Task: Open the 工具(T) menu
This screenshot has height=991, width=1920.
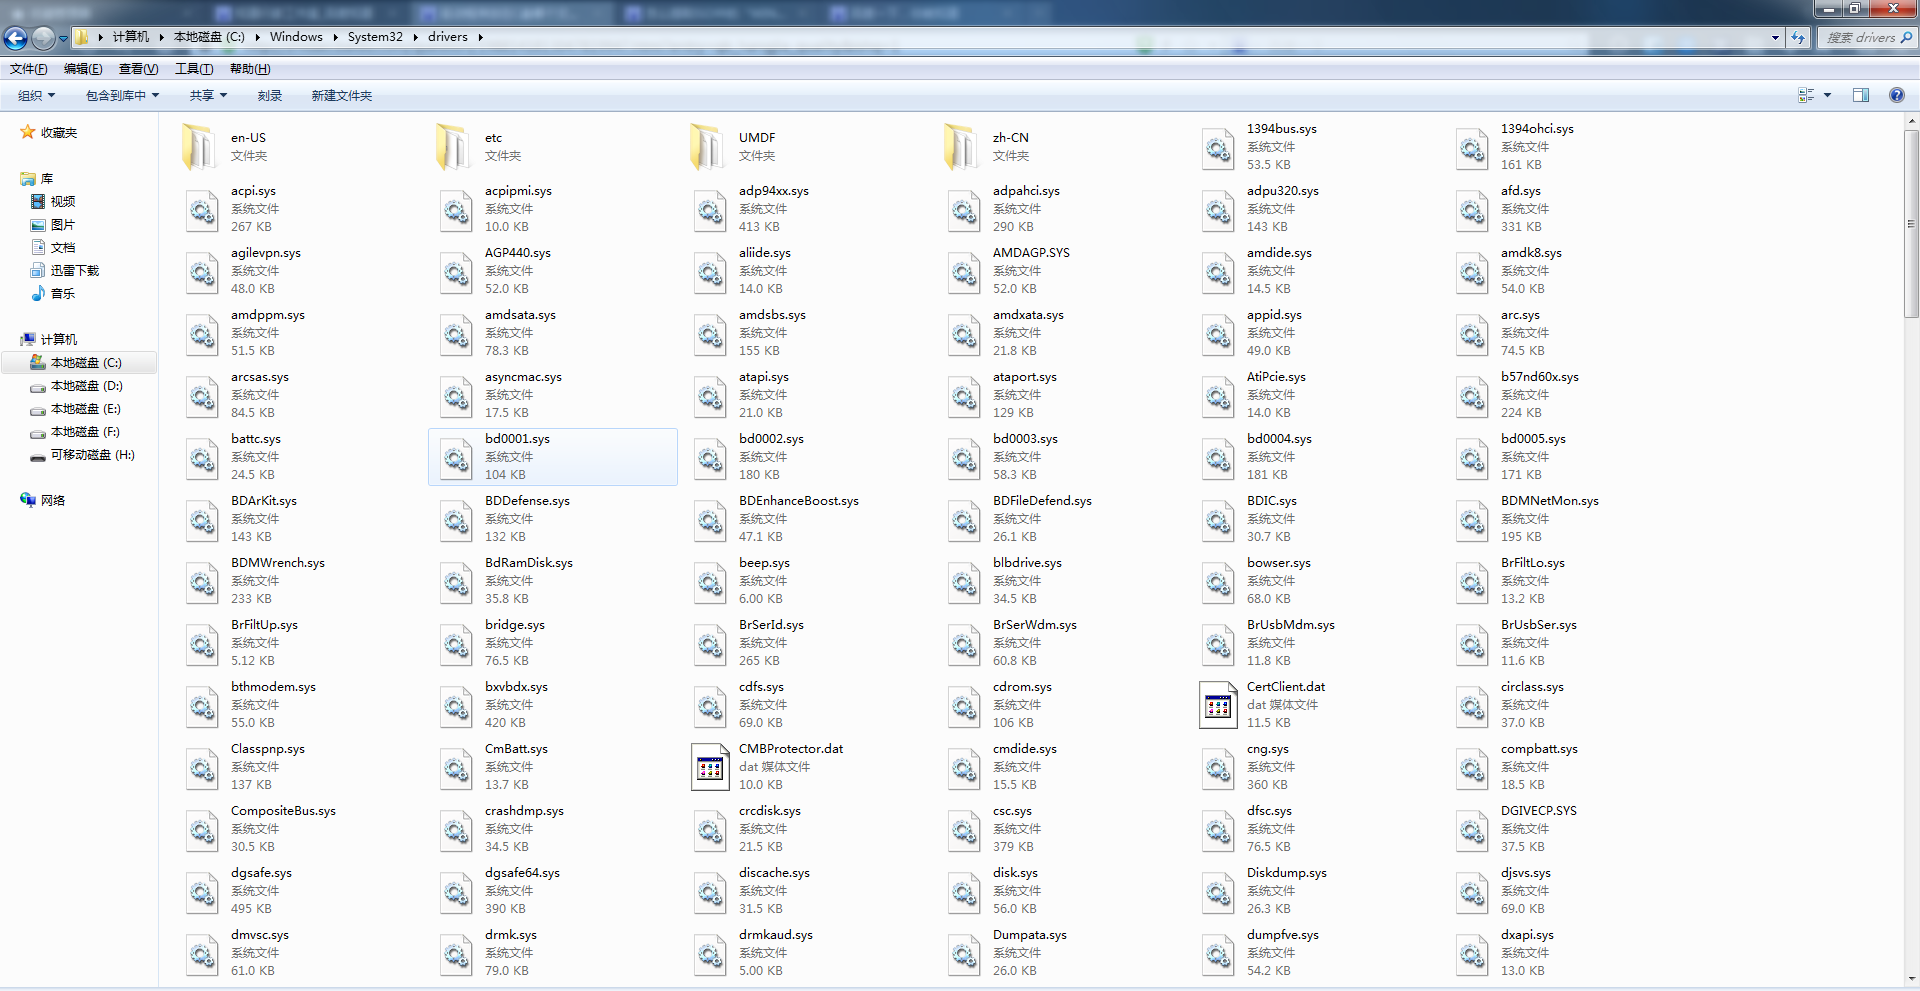Action: pyautogui.click(x=194, y=69)
